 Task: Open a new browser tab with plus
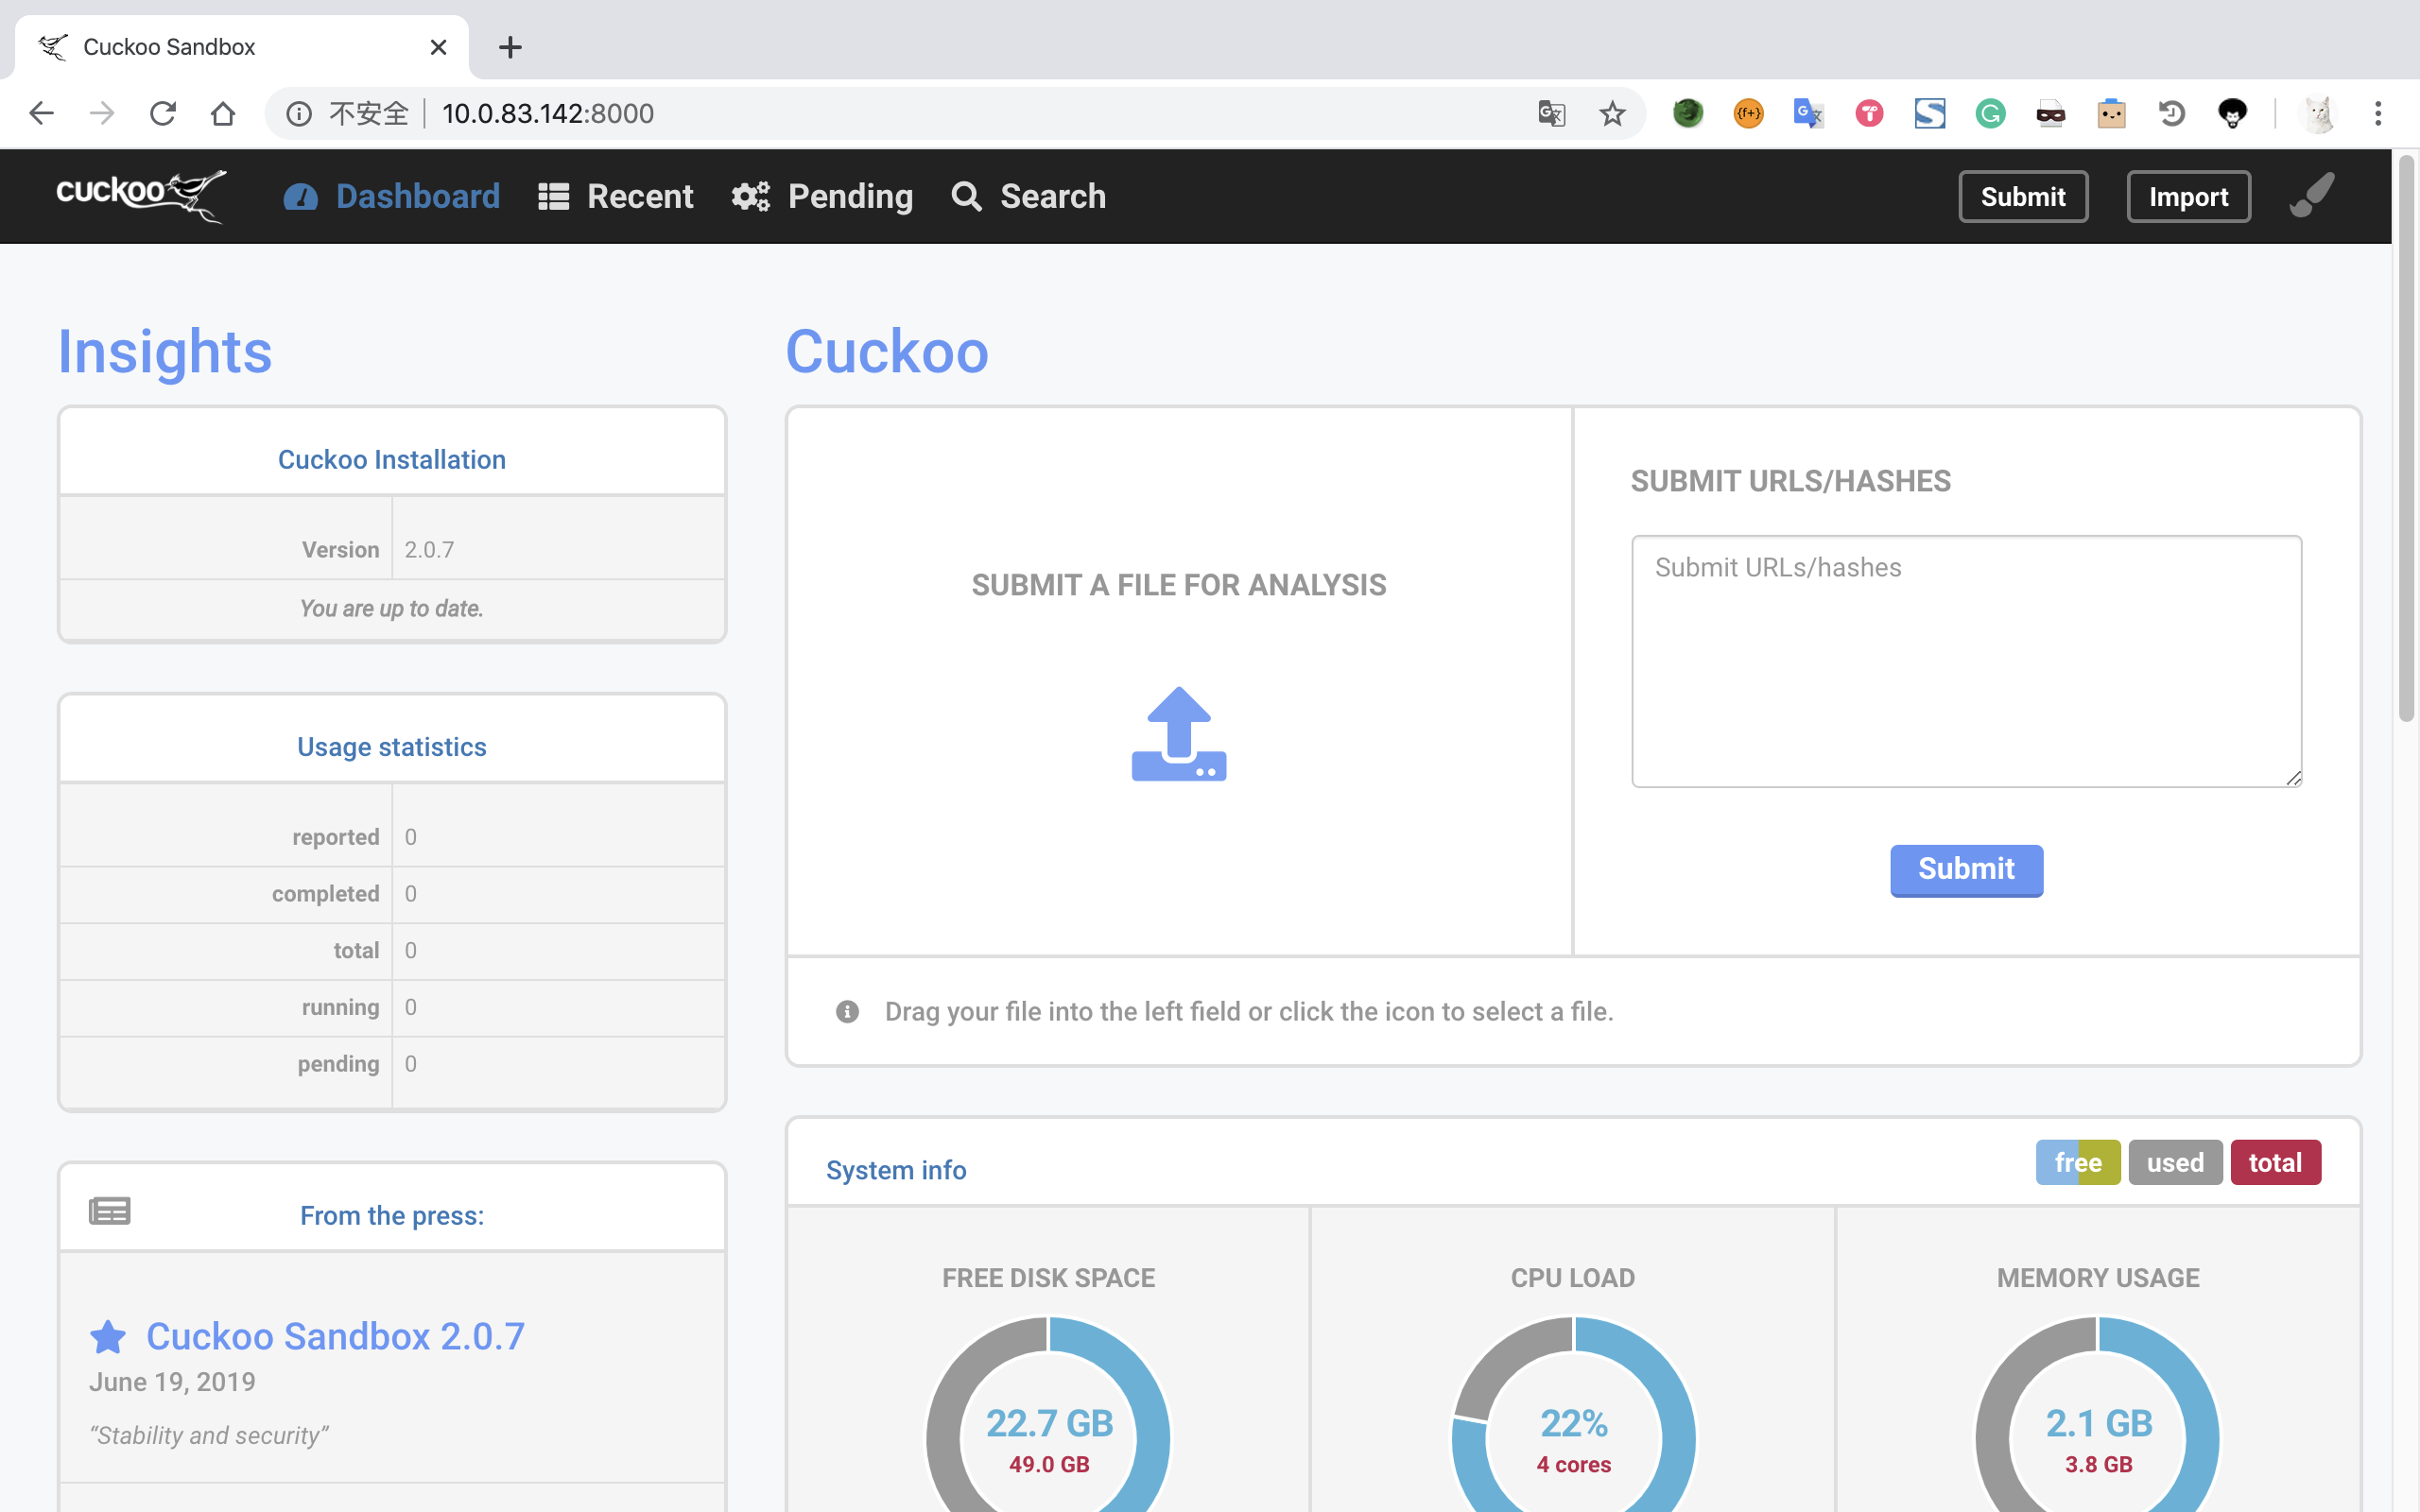point(510,47)
